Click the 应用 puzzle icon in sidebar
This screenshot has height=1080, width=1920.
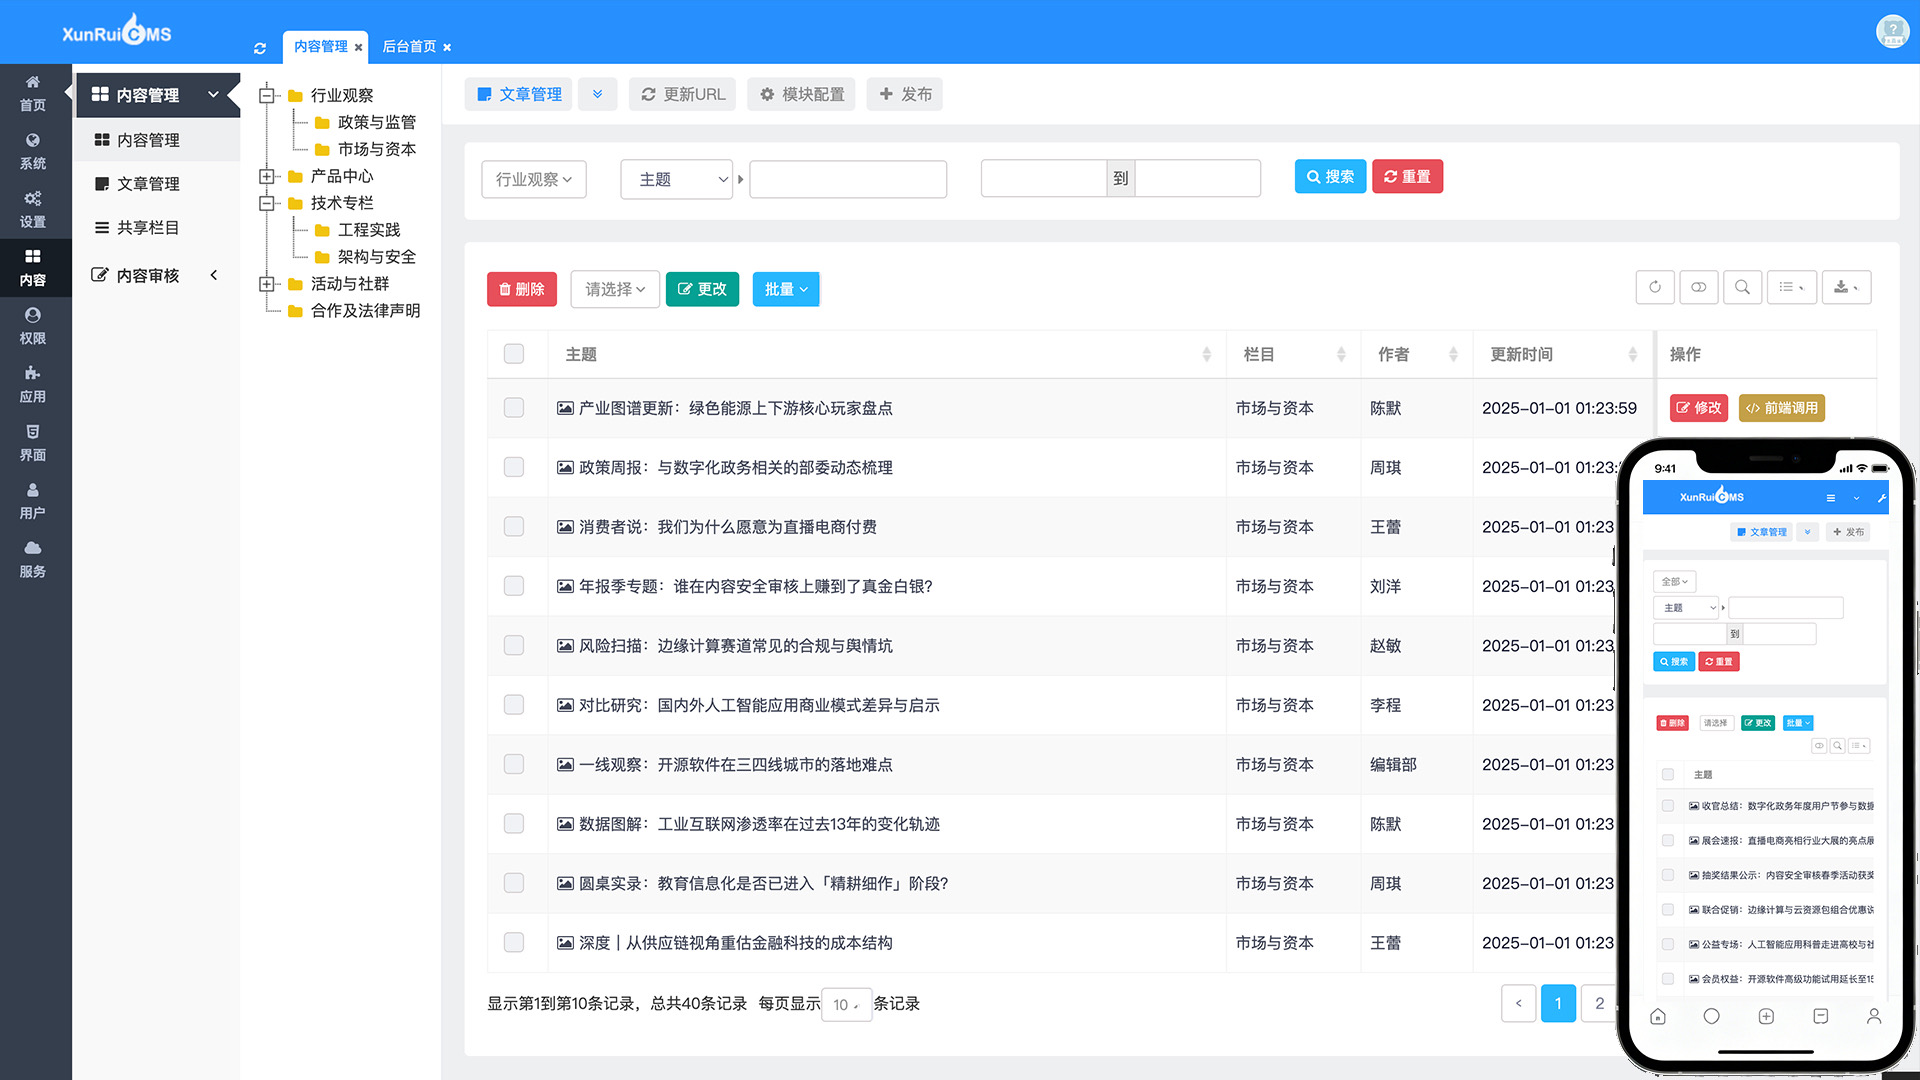(33, 386)
